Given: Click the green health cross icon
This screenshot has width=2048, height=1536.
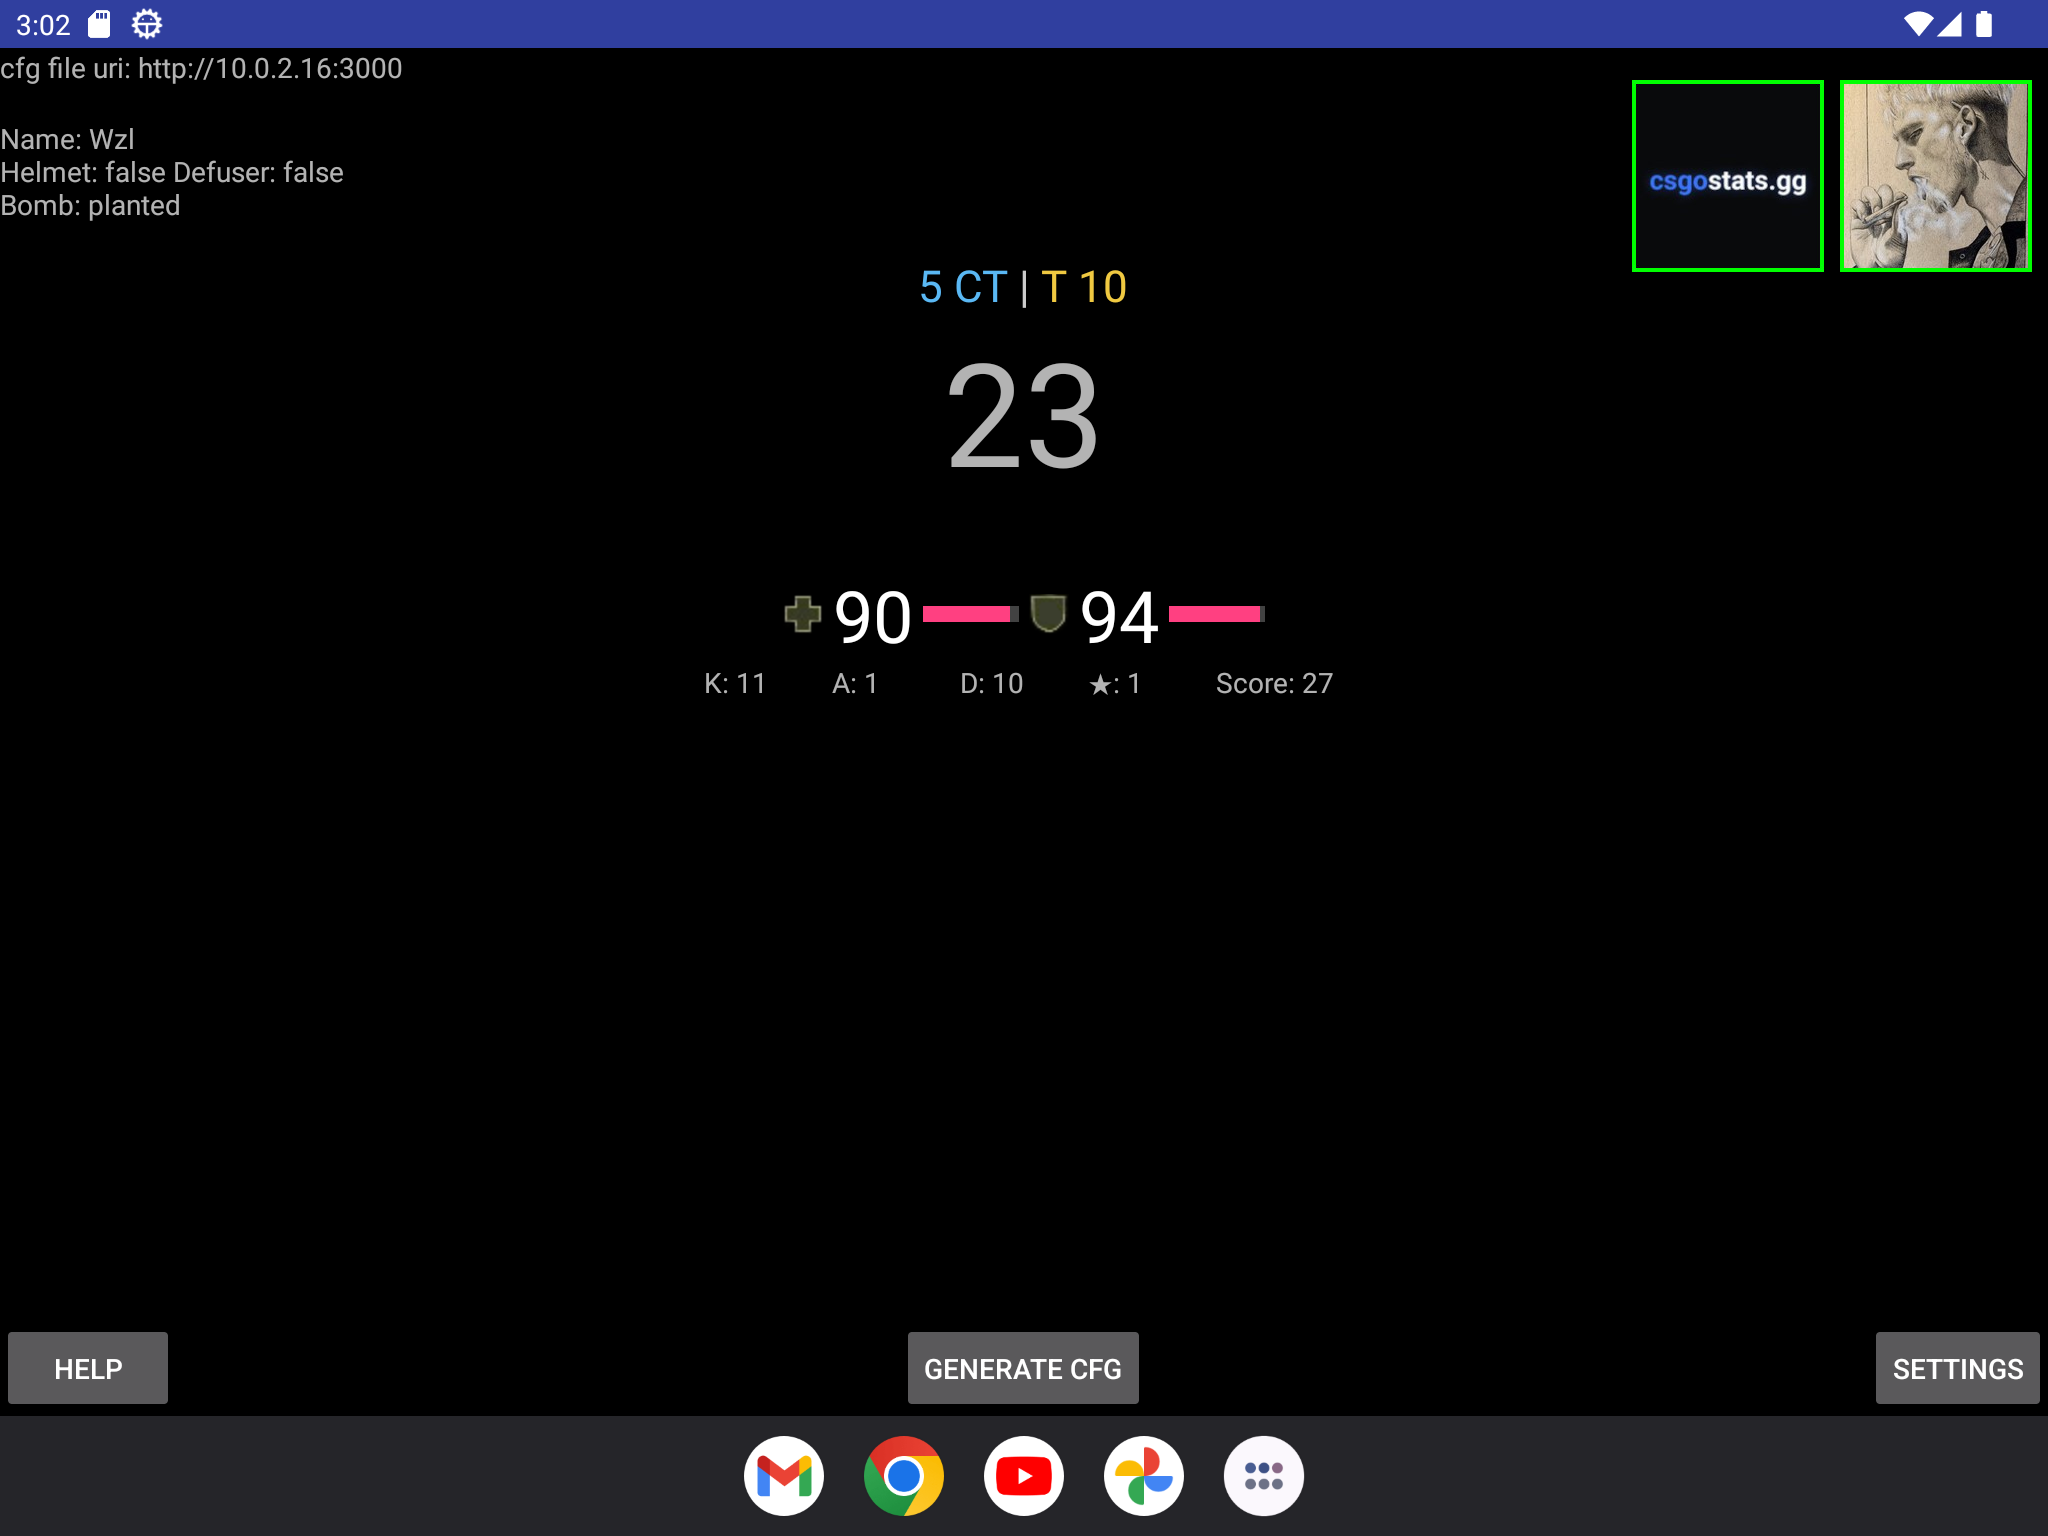Looking at the screenshot, I should pos(802,614).
